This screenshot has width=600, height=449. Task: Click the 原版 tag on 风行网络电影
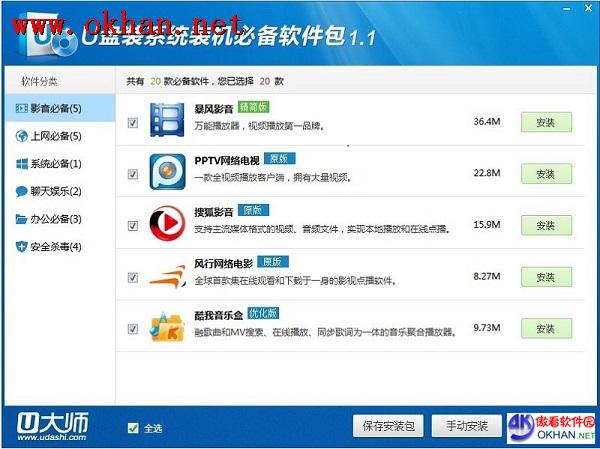point(273,261)
